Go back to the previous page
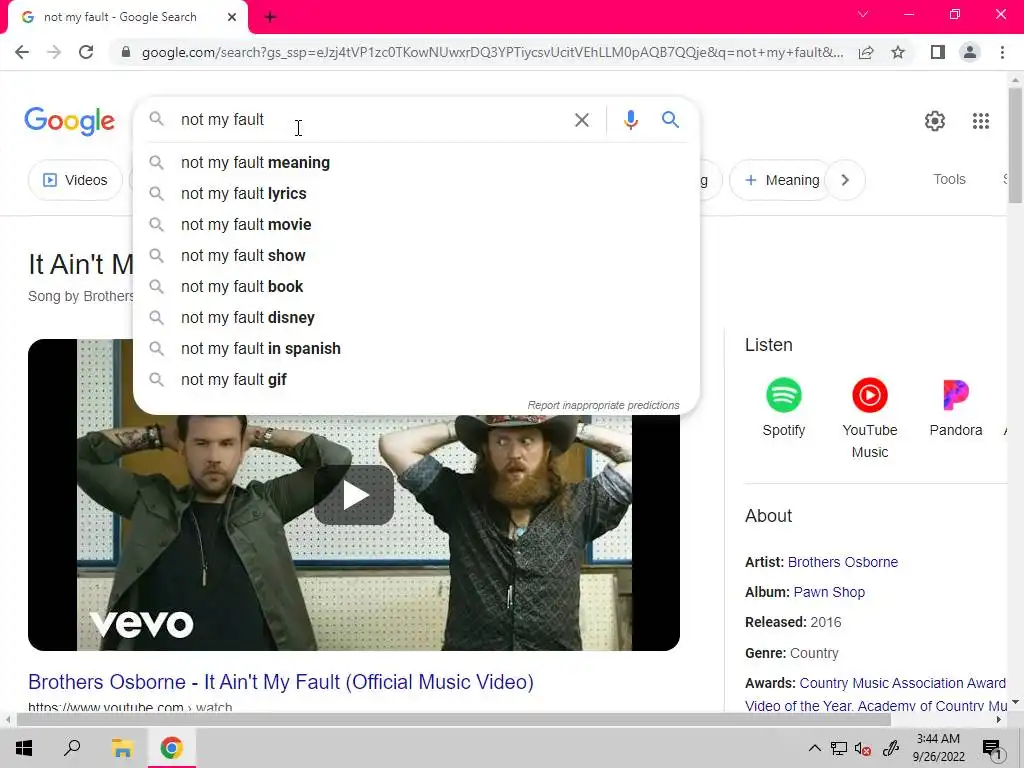This screenshot has height=768, width=1024. click(22, 52)
